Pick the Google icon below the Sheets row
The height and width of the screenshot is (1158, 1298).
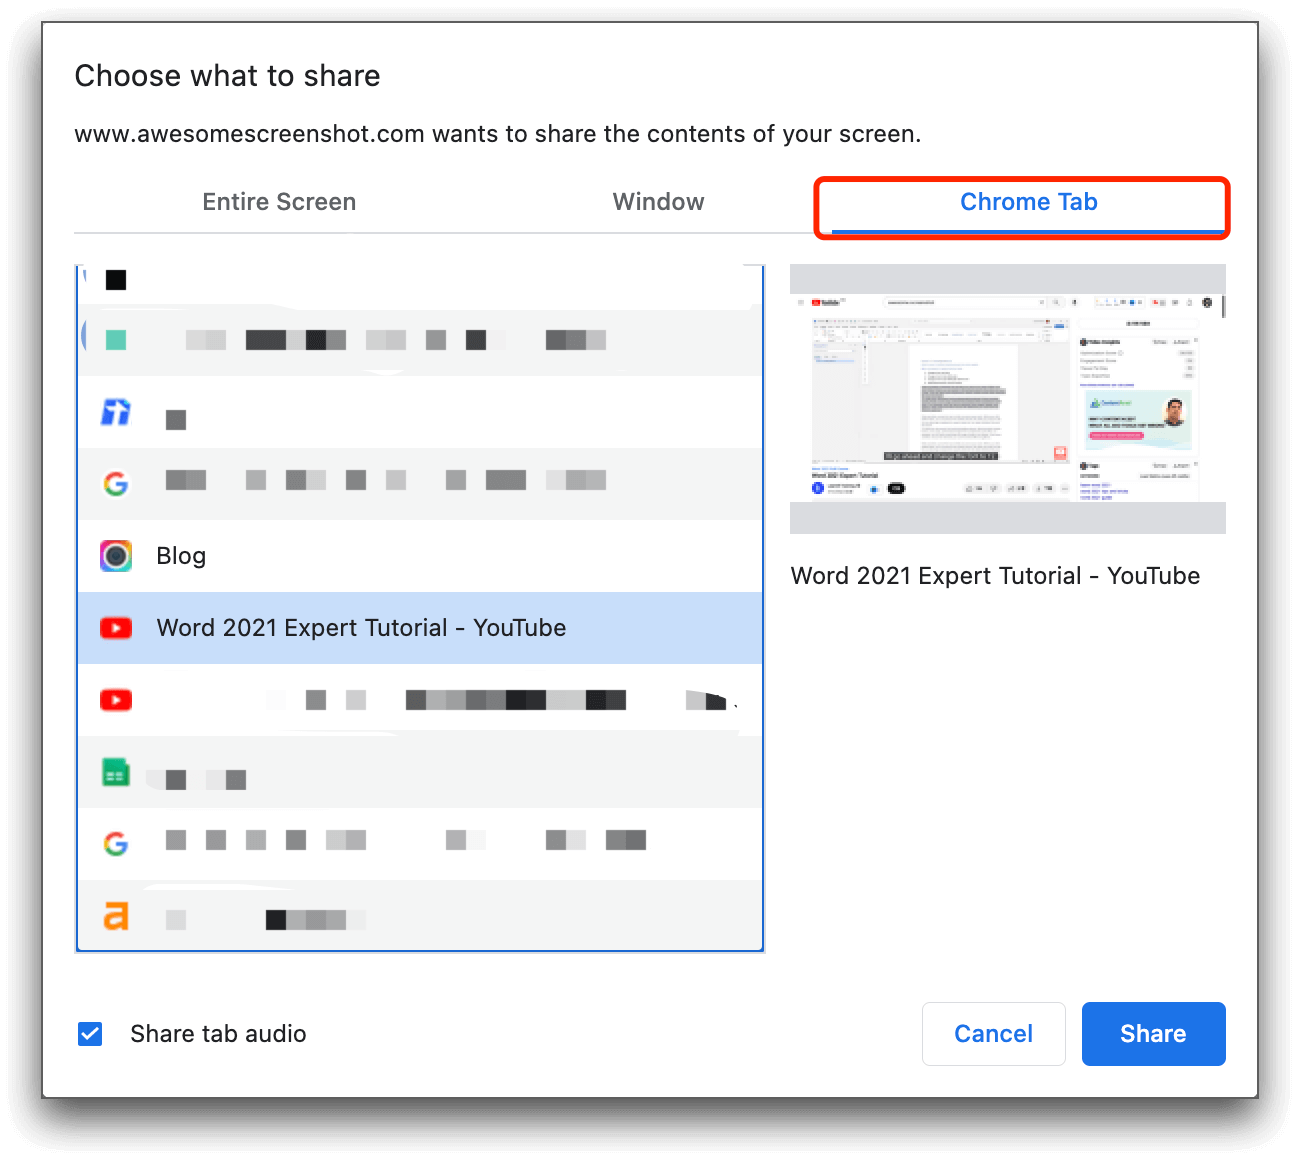[116, 844]
